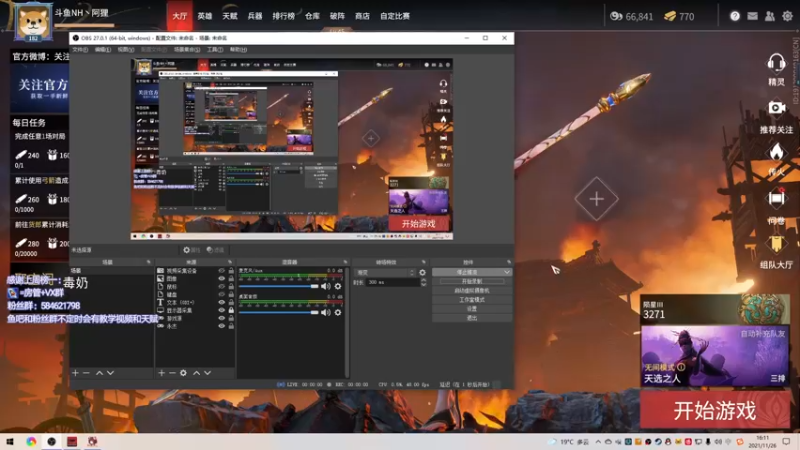Increase the transition duration stepper
Screen dimensions: 800x450
pos(423,280)
